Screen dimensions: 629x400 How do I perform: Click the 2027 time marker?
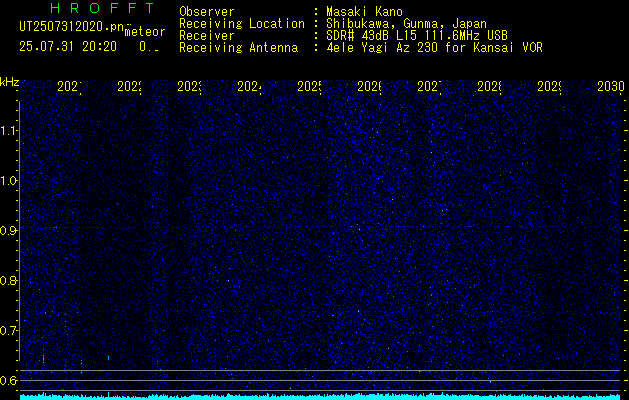pyautogui.click(x=429, y=86)
